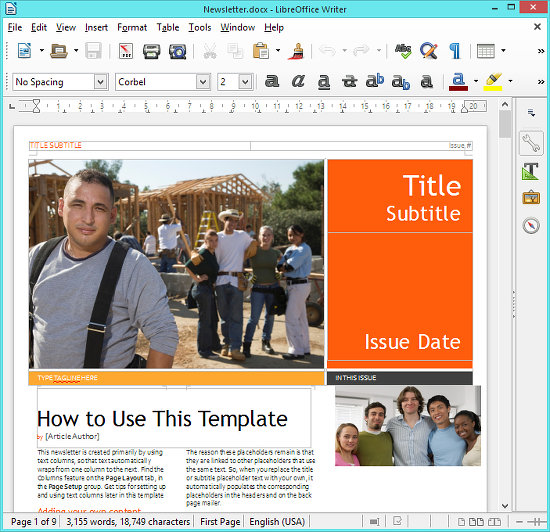Click English (USA) language in status bar

tap(277, 522)
